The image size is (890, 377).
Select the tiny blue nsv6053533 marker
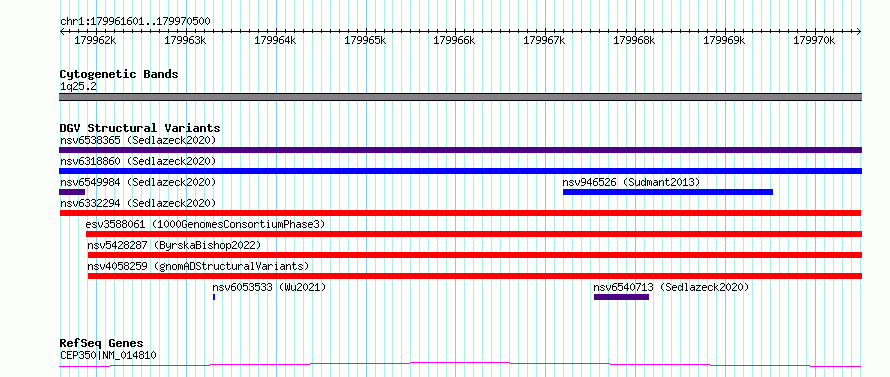214,297
